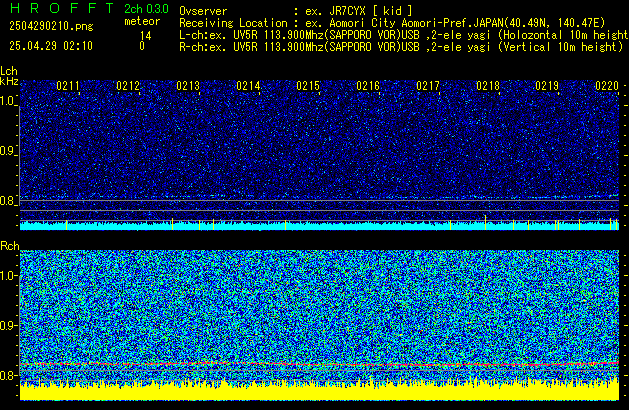Select the 0214 time marker

(x=248, y=86)
